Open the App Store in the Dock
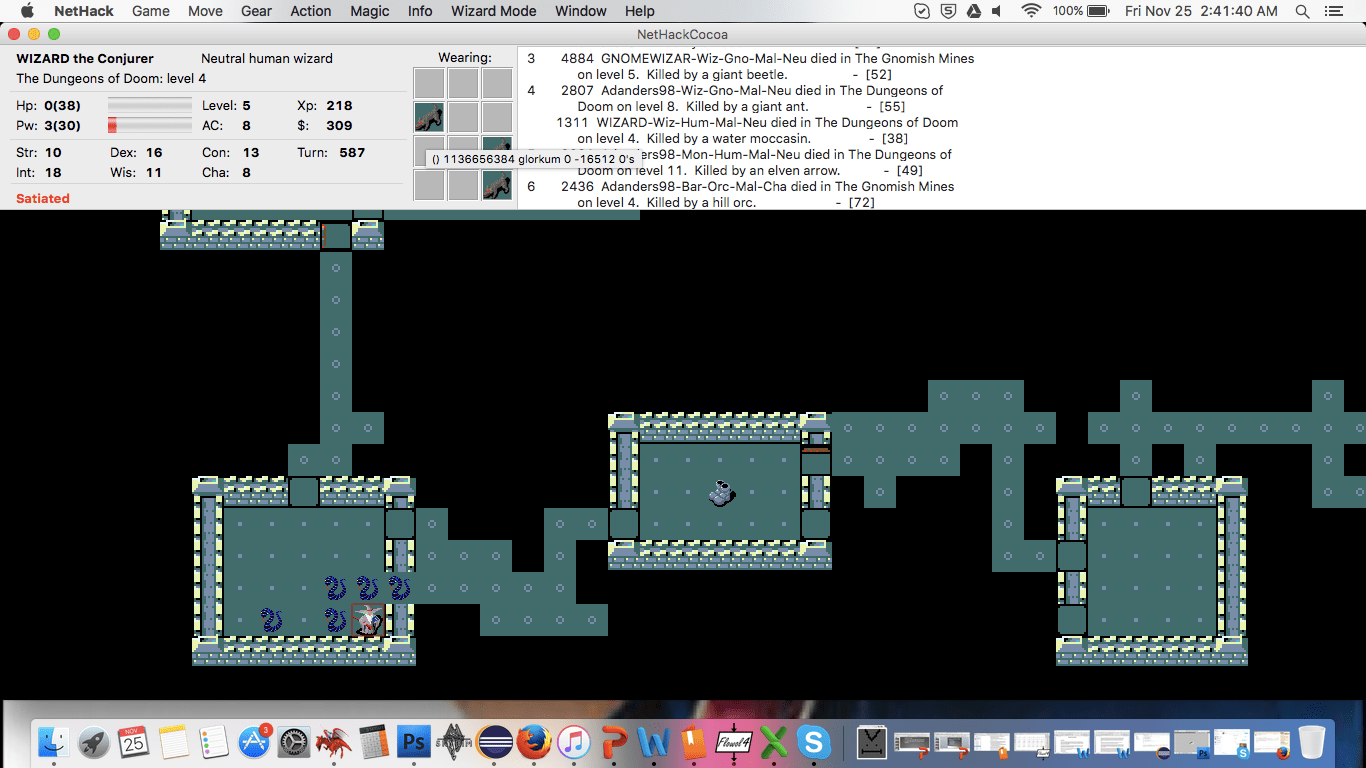Image resolution: width=1366 pixels, height=768 pixels. click(x=254, y=742)
